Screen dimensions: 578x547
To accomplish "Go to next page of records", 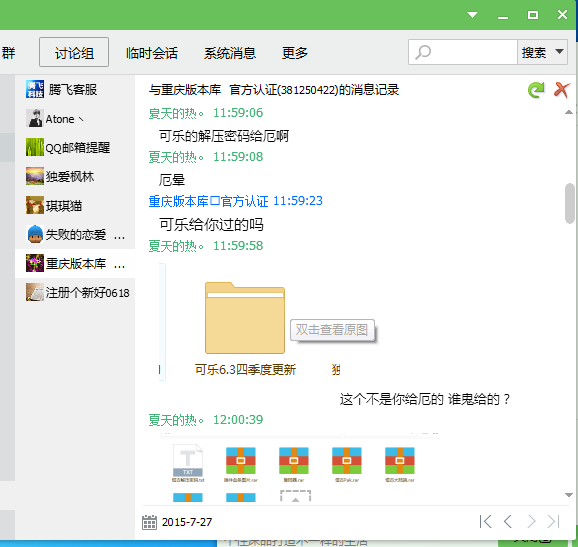I will pyautogui.click(x=531, y=521).
